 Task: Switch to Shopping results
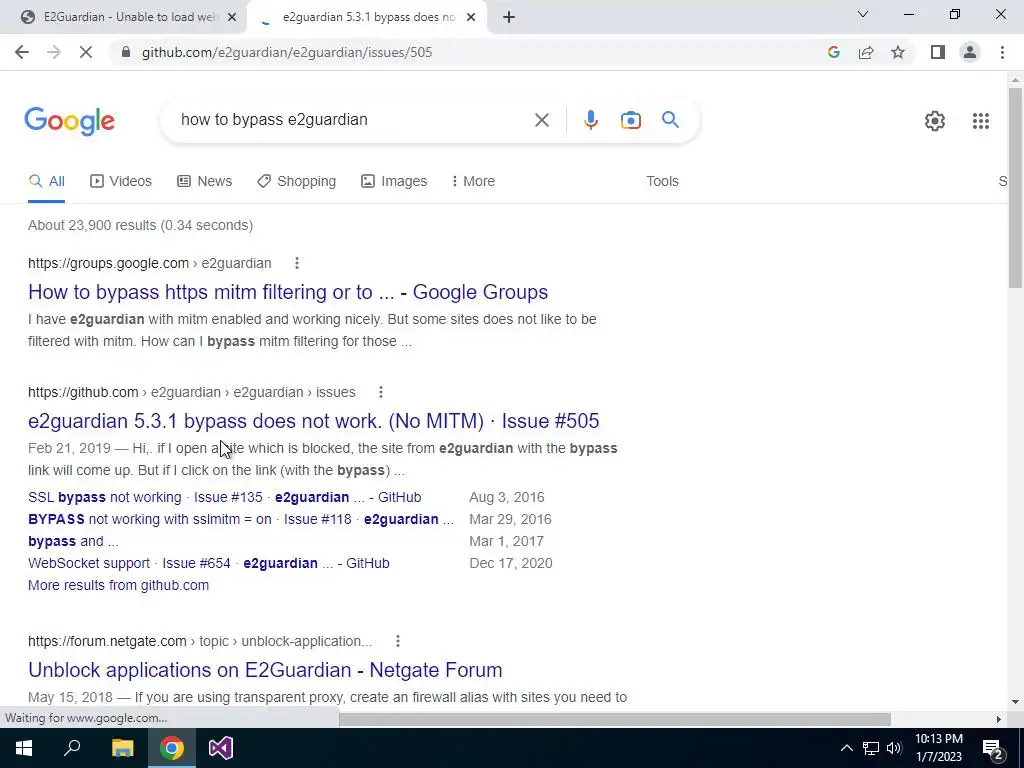(x=296, y=182)
